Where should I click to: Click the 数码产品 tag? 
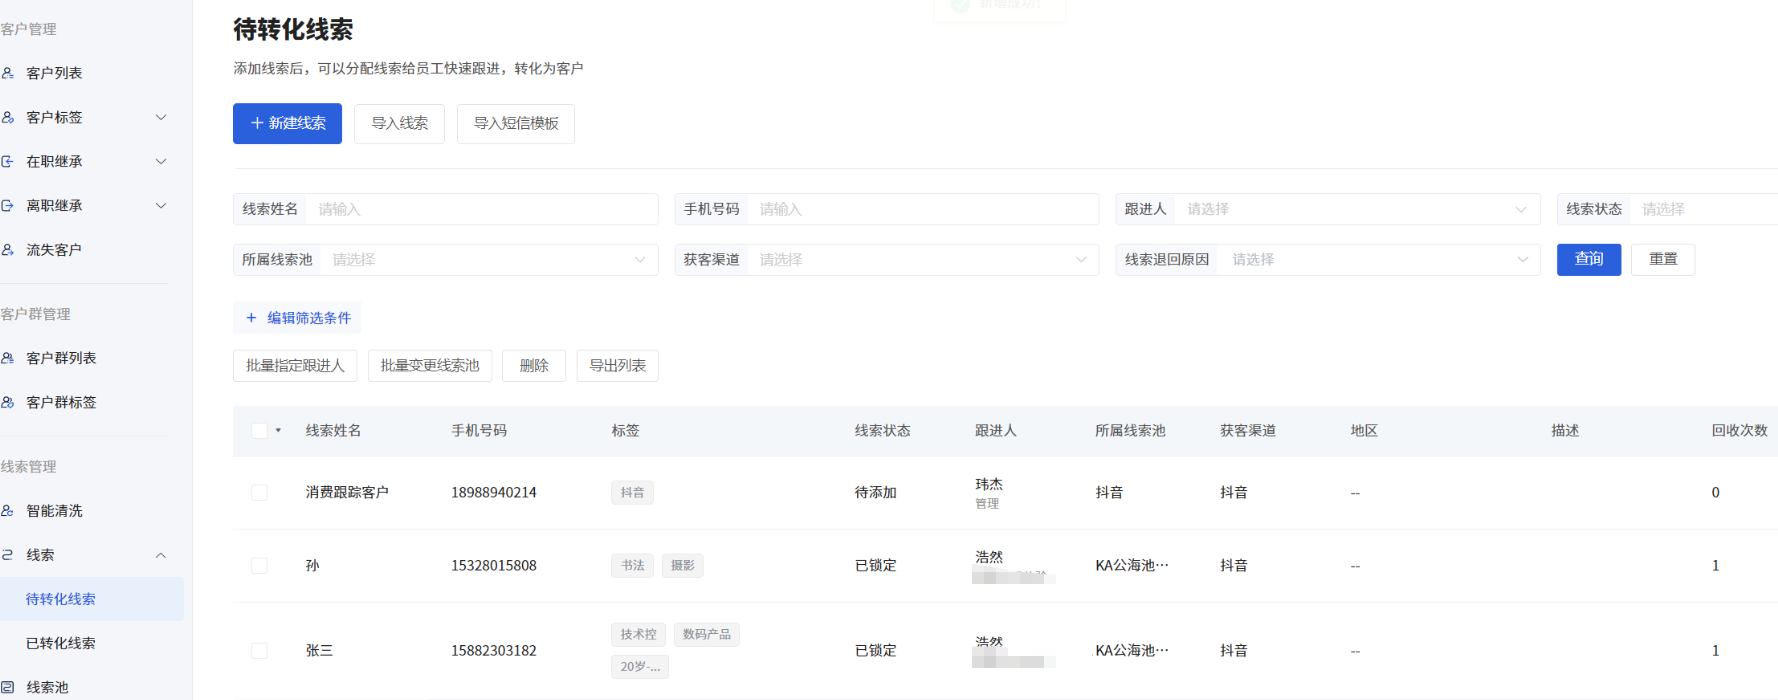click(706, 635)
